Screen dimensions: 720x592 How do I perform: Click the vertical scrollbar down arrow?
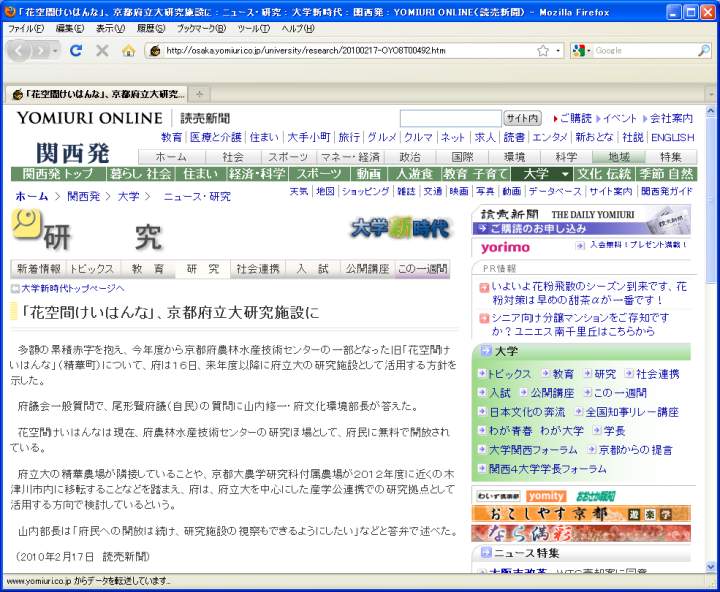tap(709, 566)
